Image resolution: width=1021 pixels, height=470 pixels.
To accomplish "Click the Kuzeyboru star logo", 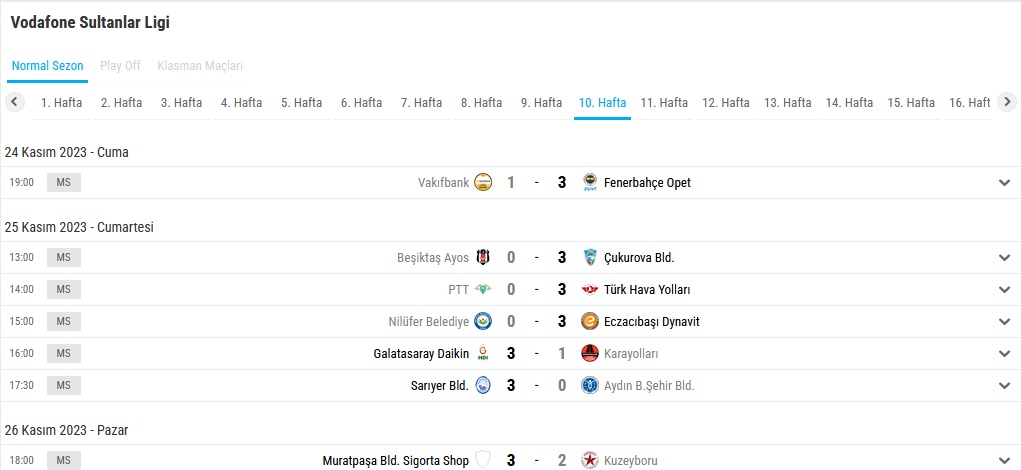I will pyautogui.click(x=590, y=460).
